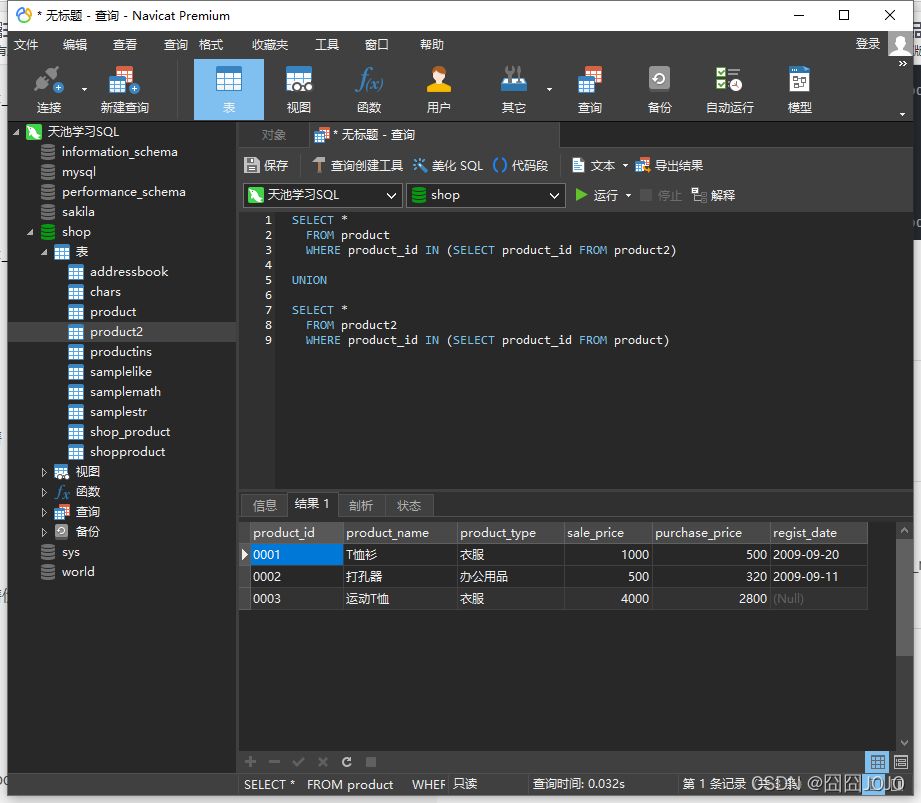Image resolution: width=921 pixels, height=803 pixels.
Task: Click the 导出结果 export result icon
Action: 669,166
